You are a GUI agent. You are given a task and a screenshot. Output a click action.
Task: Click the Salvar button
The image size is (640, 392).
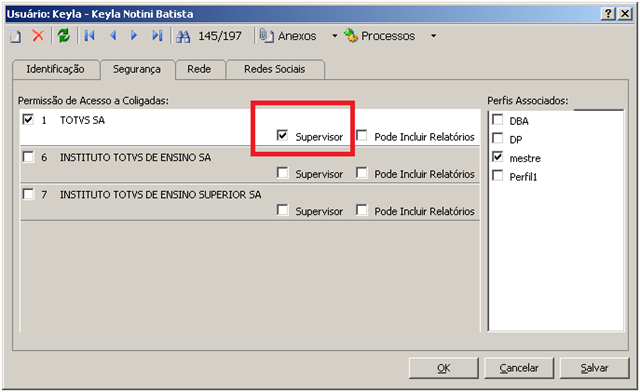point(594,368)
